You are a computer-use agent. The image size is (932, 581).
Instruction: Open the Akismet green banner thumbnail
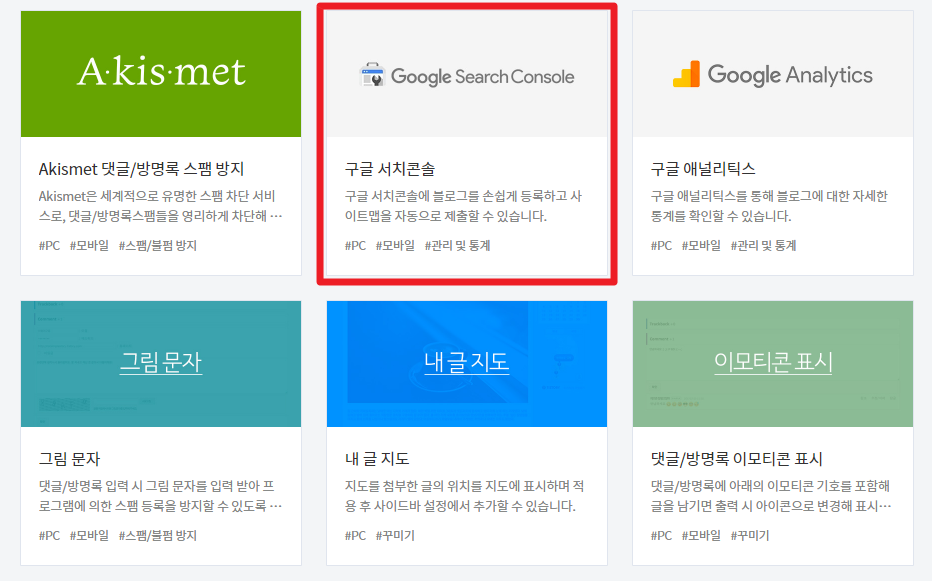[x=161, y=74]
